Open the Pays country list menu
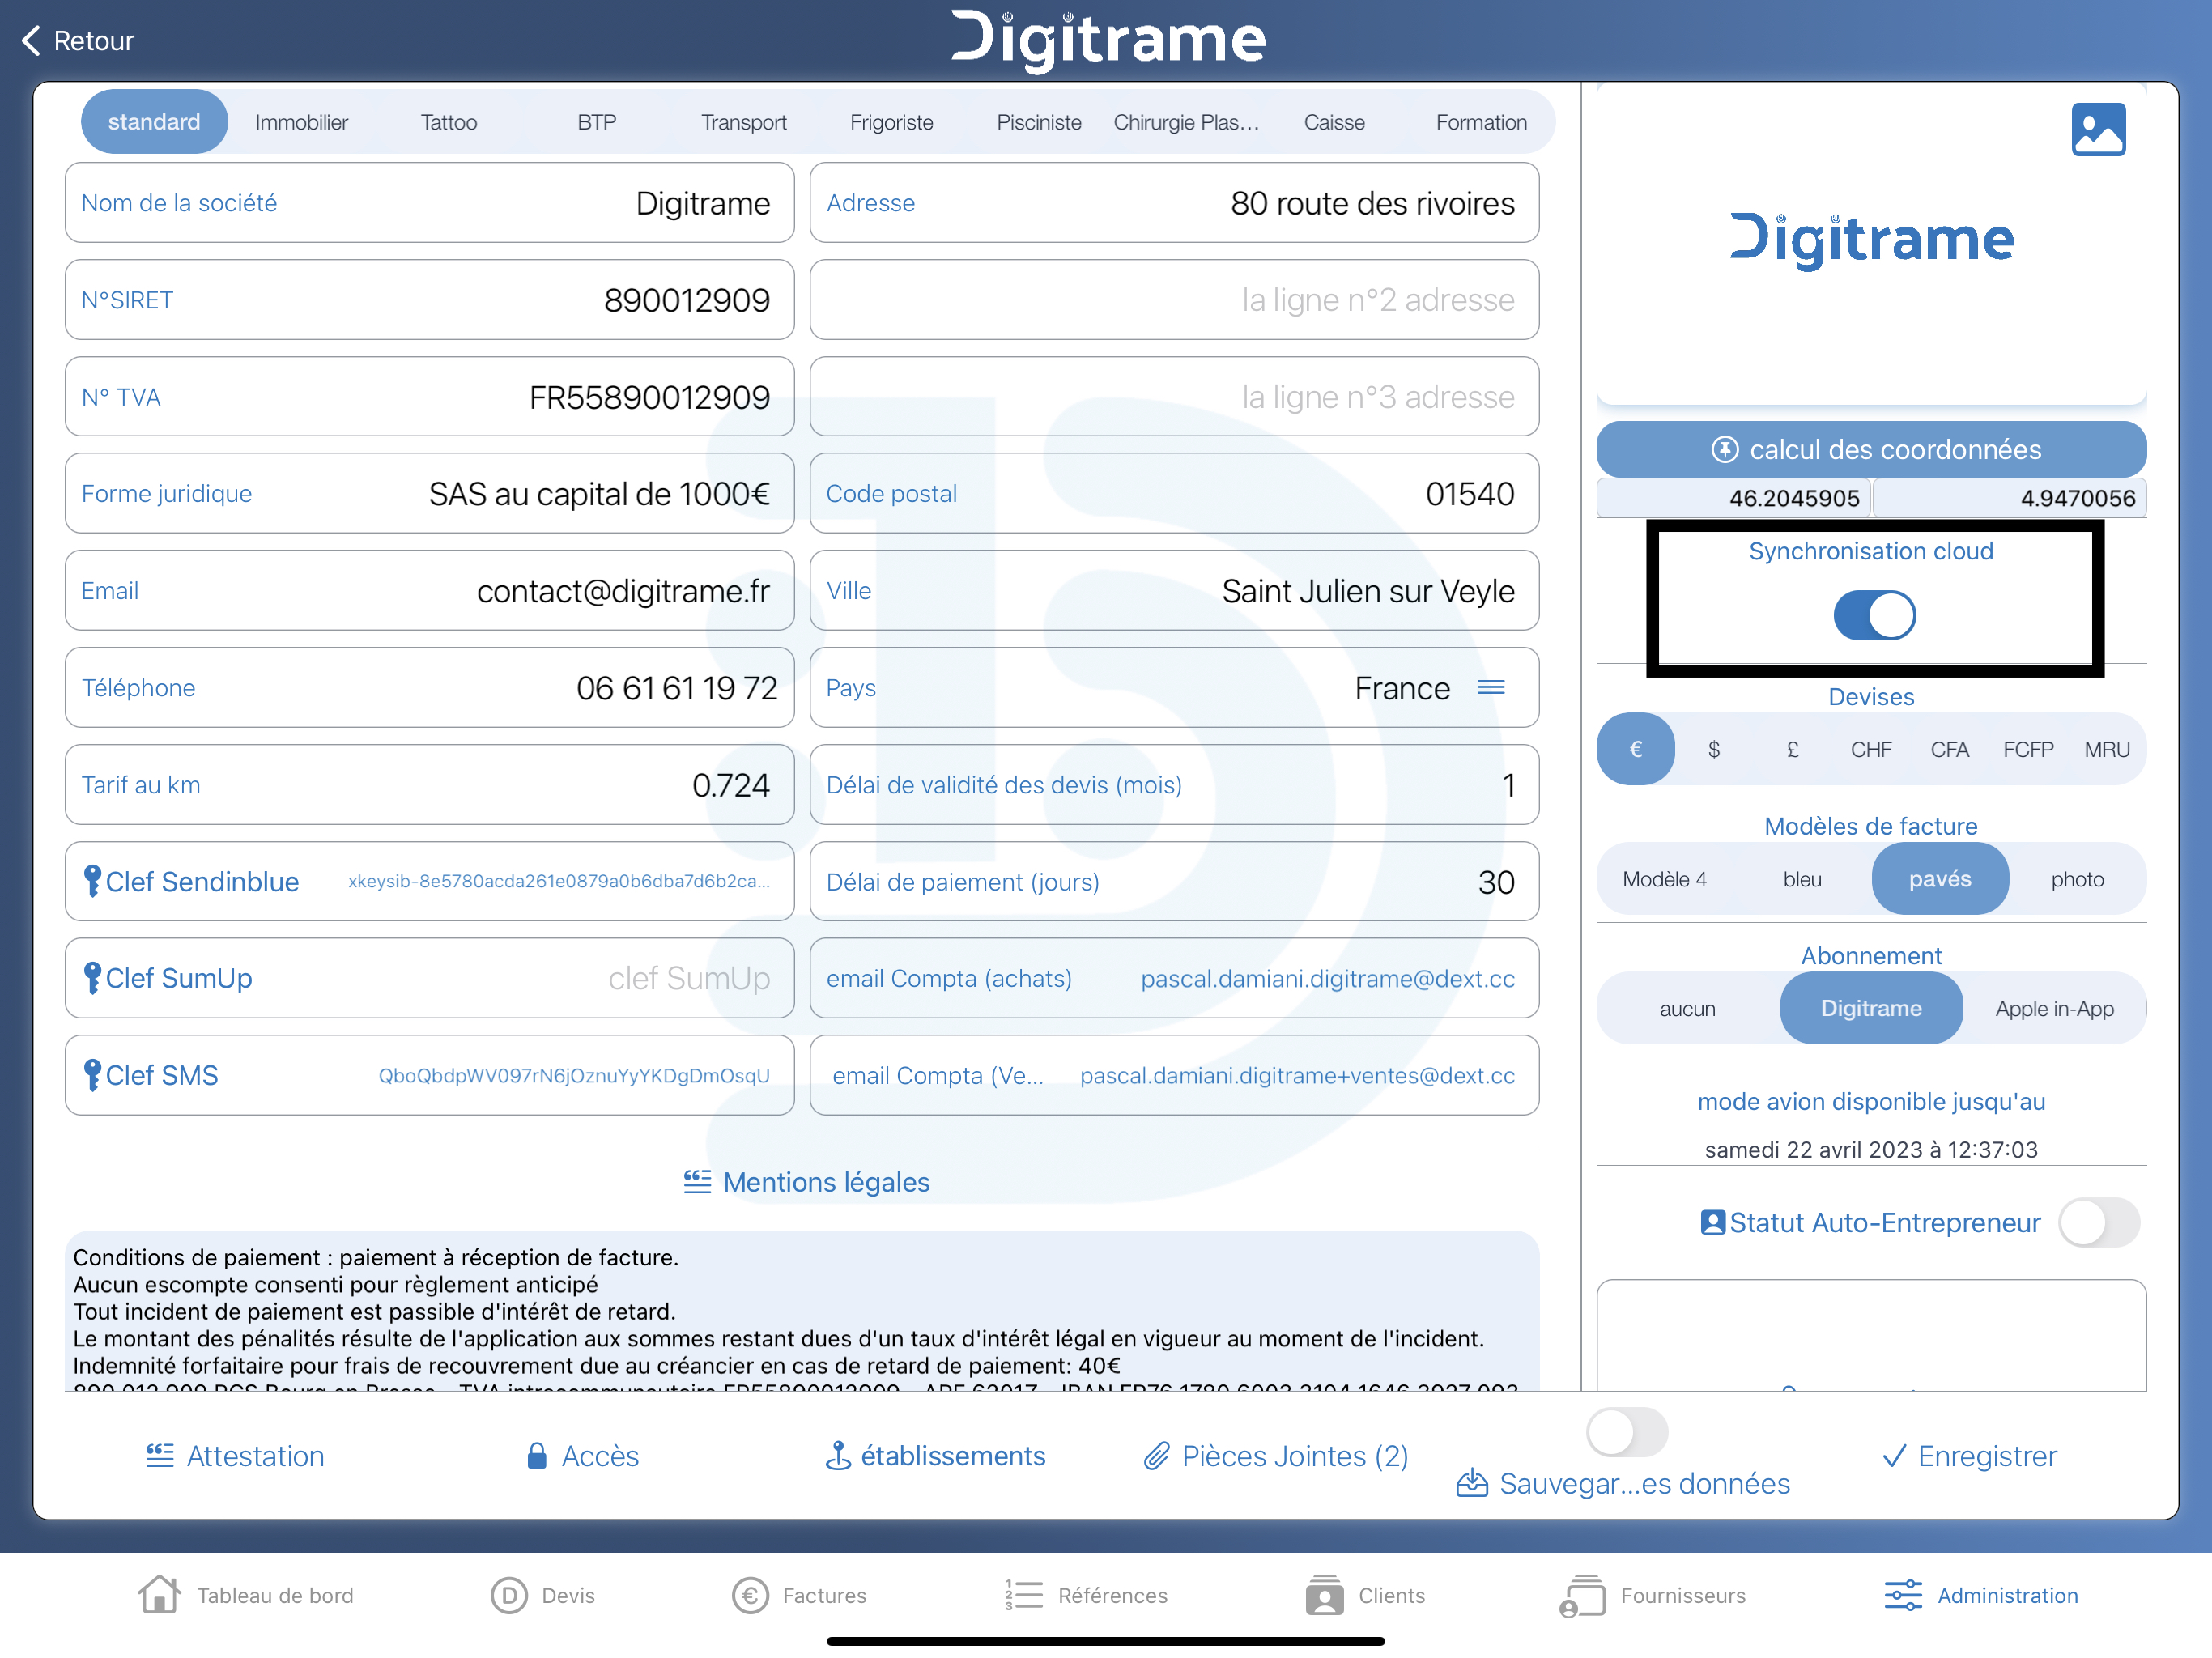 coord(1491,687)
